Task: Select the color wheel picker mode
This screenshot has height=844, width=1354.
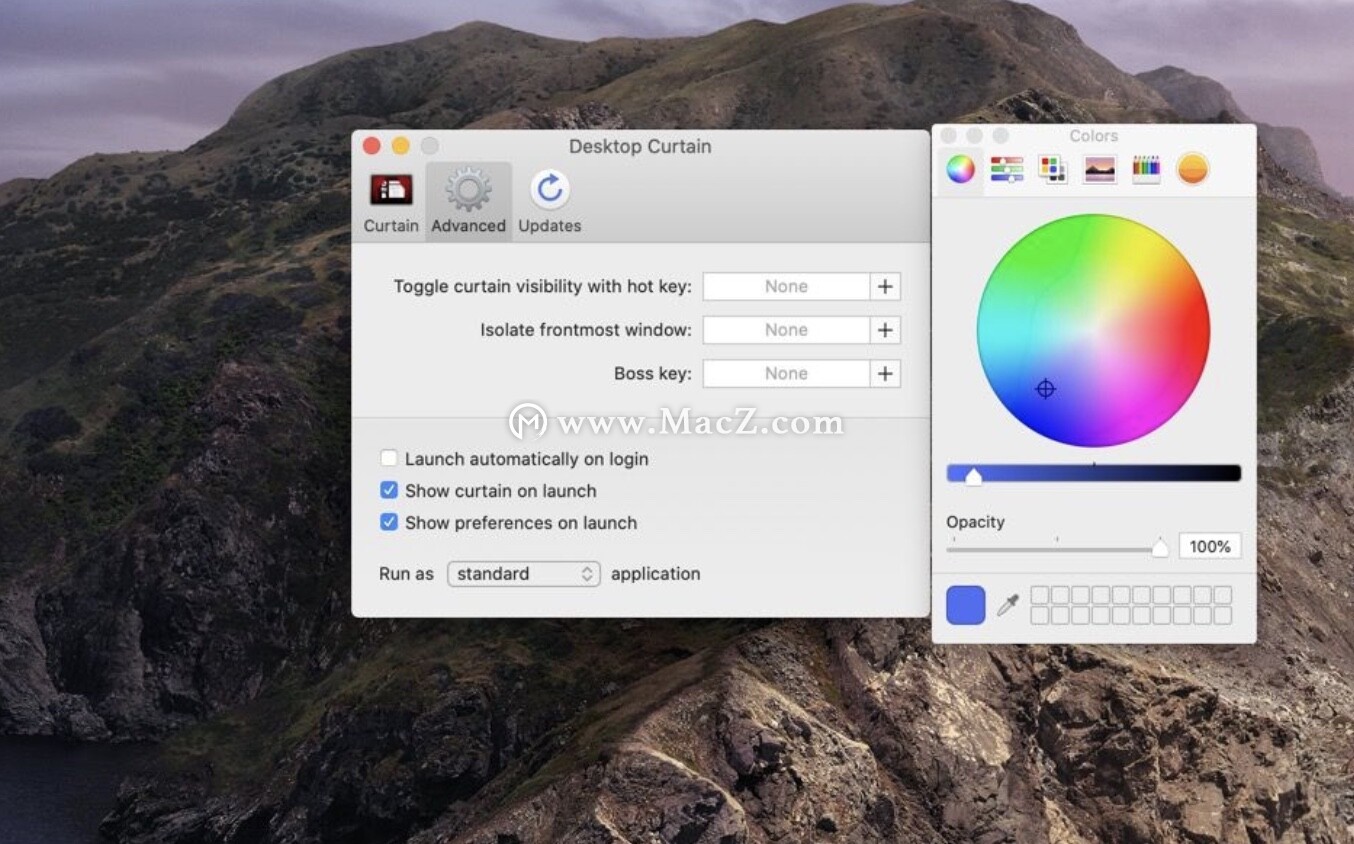Action: 961,169
